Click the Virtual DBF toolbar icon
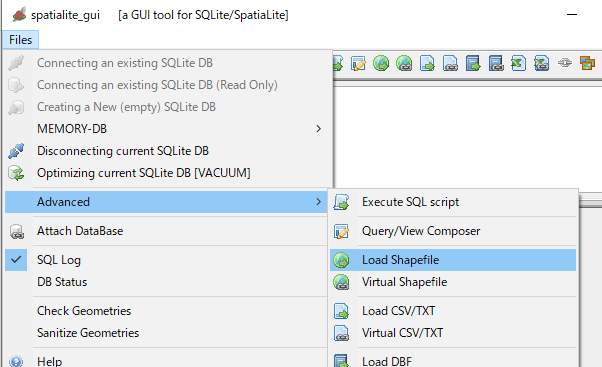The height and width of the screenshot is (367, 602). (496, 63)
